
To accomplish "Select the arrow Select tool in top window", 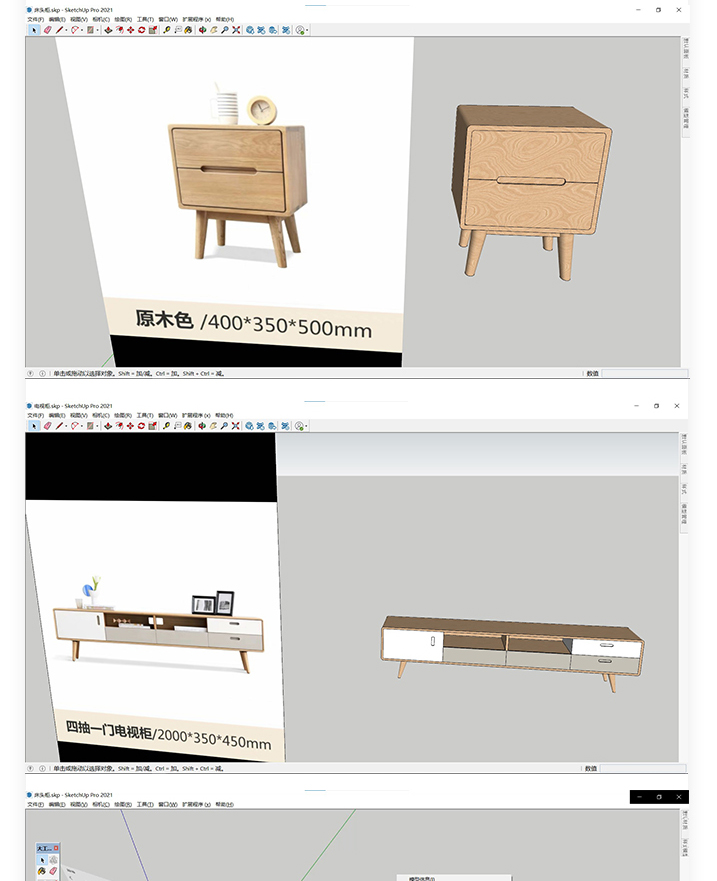I will click(34, 30).
